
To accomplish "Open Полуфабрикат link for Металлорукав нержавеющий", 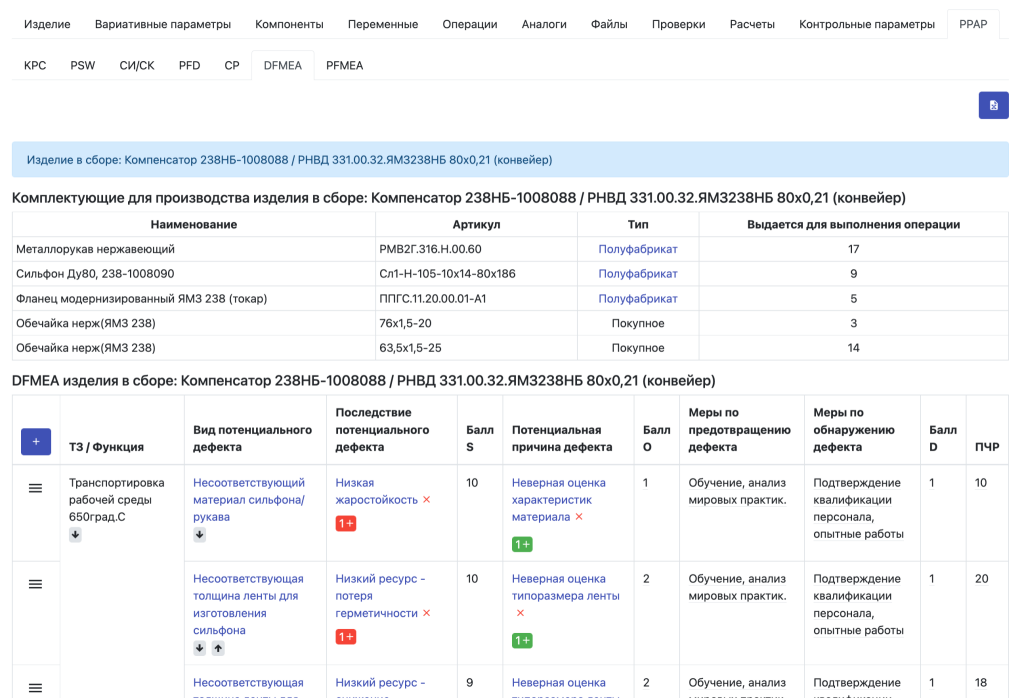I will coord(638,249).
